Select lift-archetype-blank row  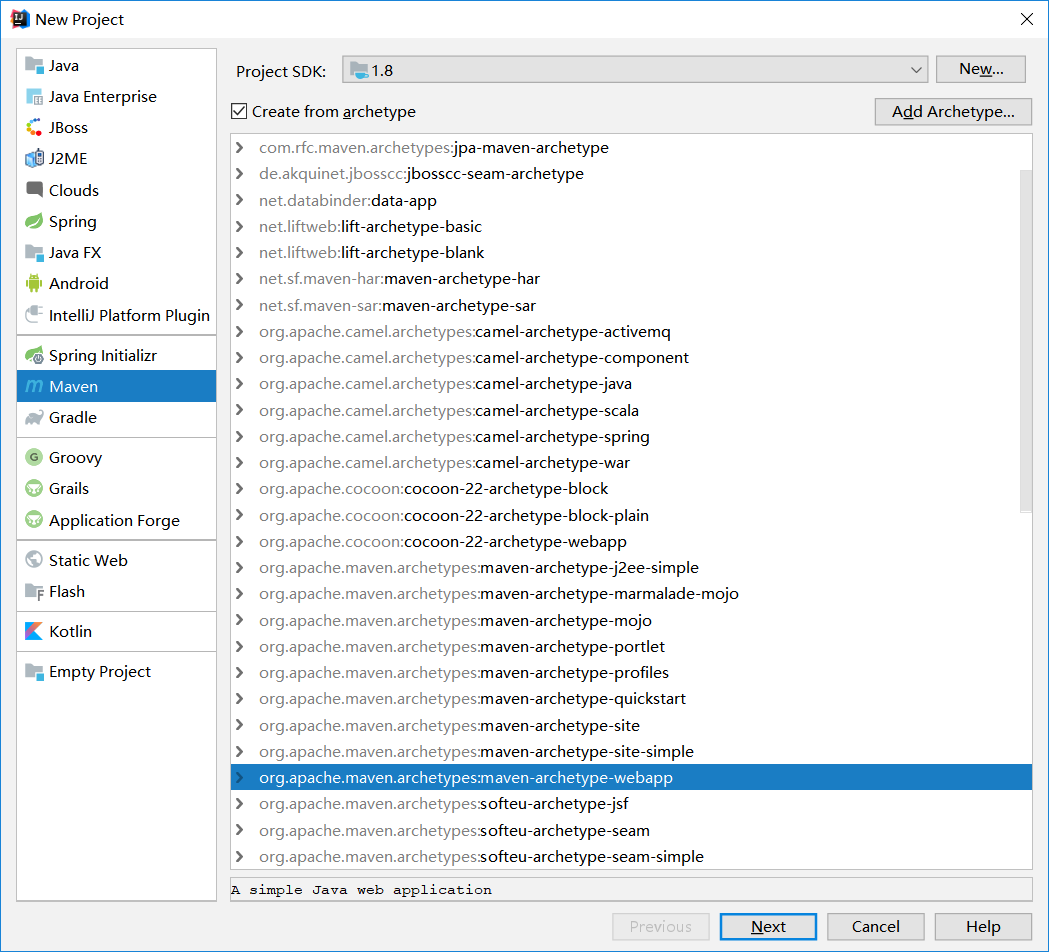(631, 253)
